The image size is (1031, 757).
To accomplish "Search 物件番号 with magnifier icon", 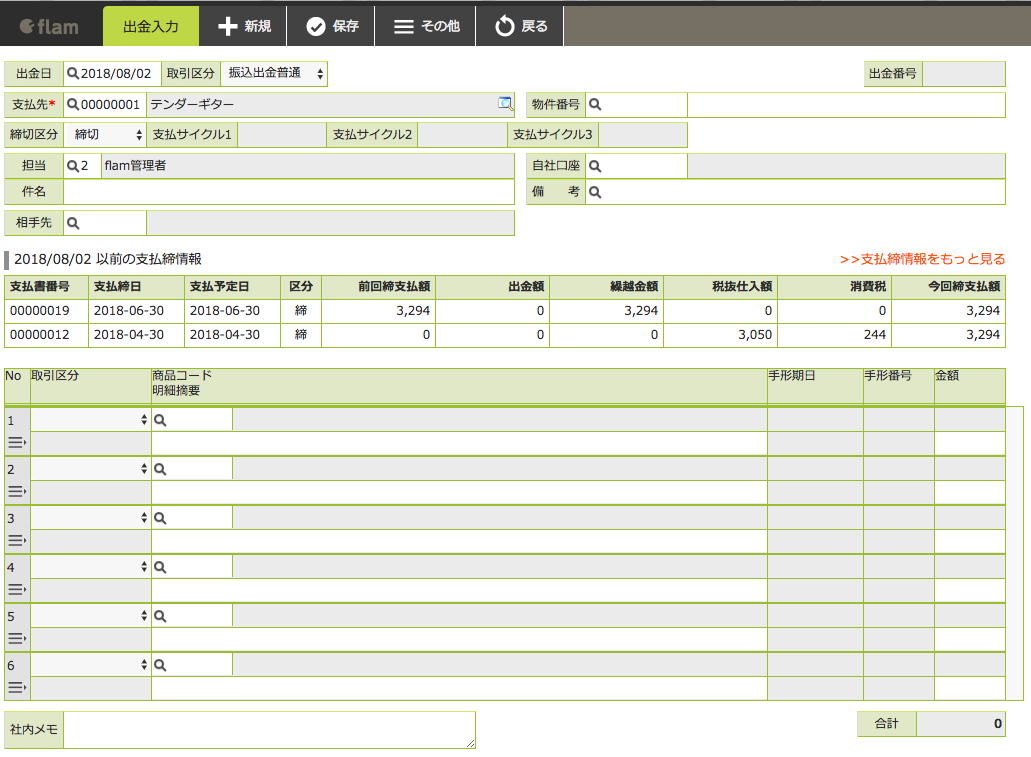I will pos(595,105).
